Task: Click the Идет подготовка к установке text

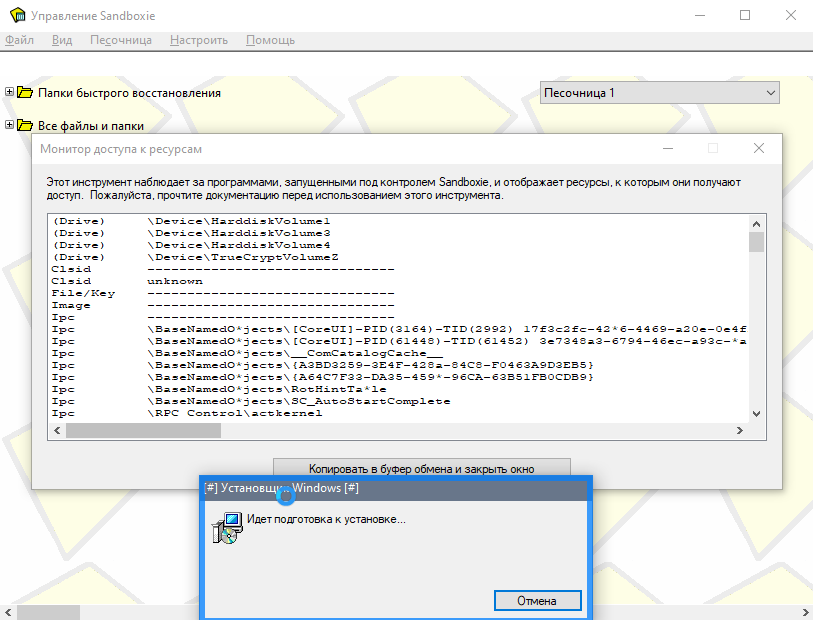Action: tap(326, 519)
